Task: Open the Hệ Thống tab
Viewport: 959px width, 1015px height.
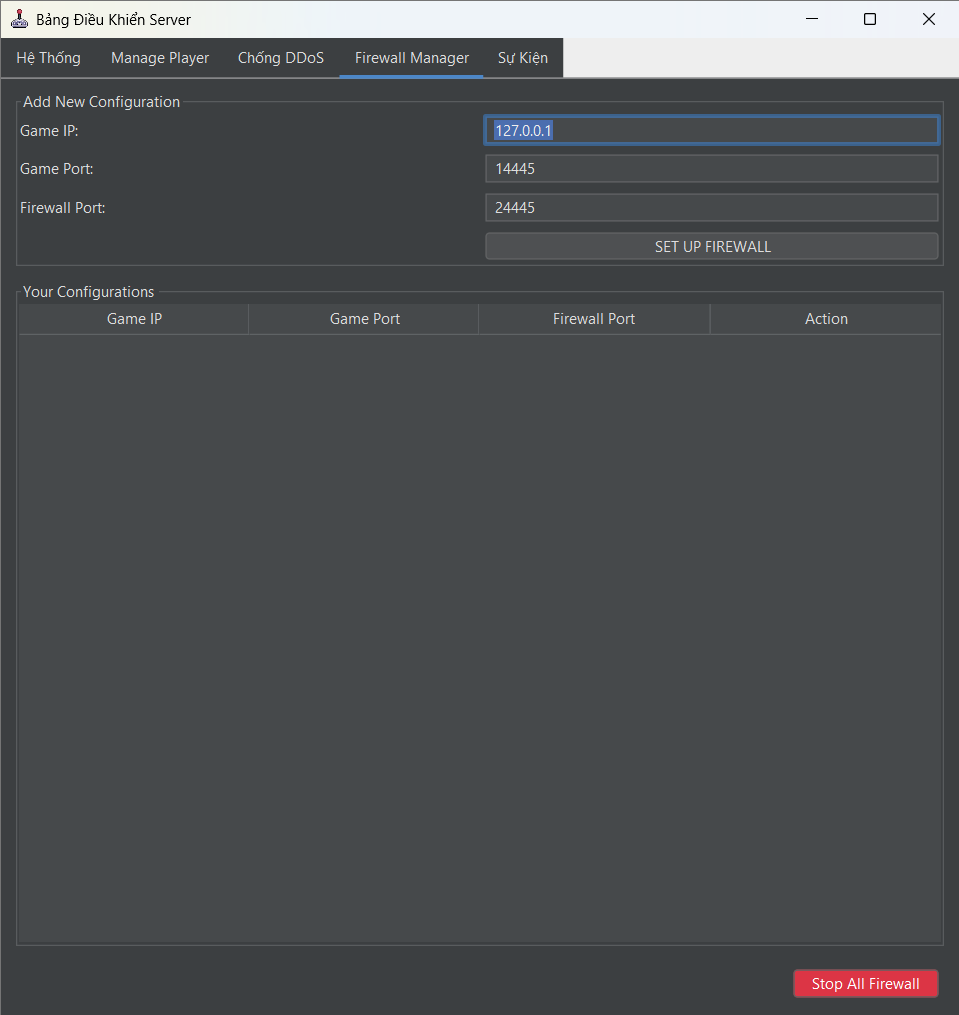Action: [49, 58]
